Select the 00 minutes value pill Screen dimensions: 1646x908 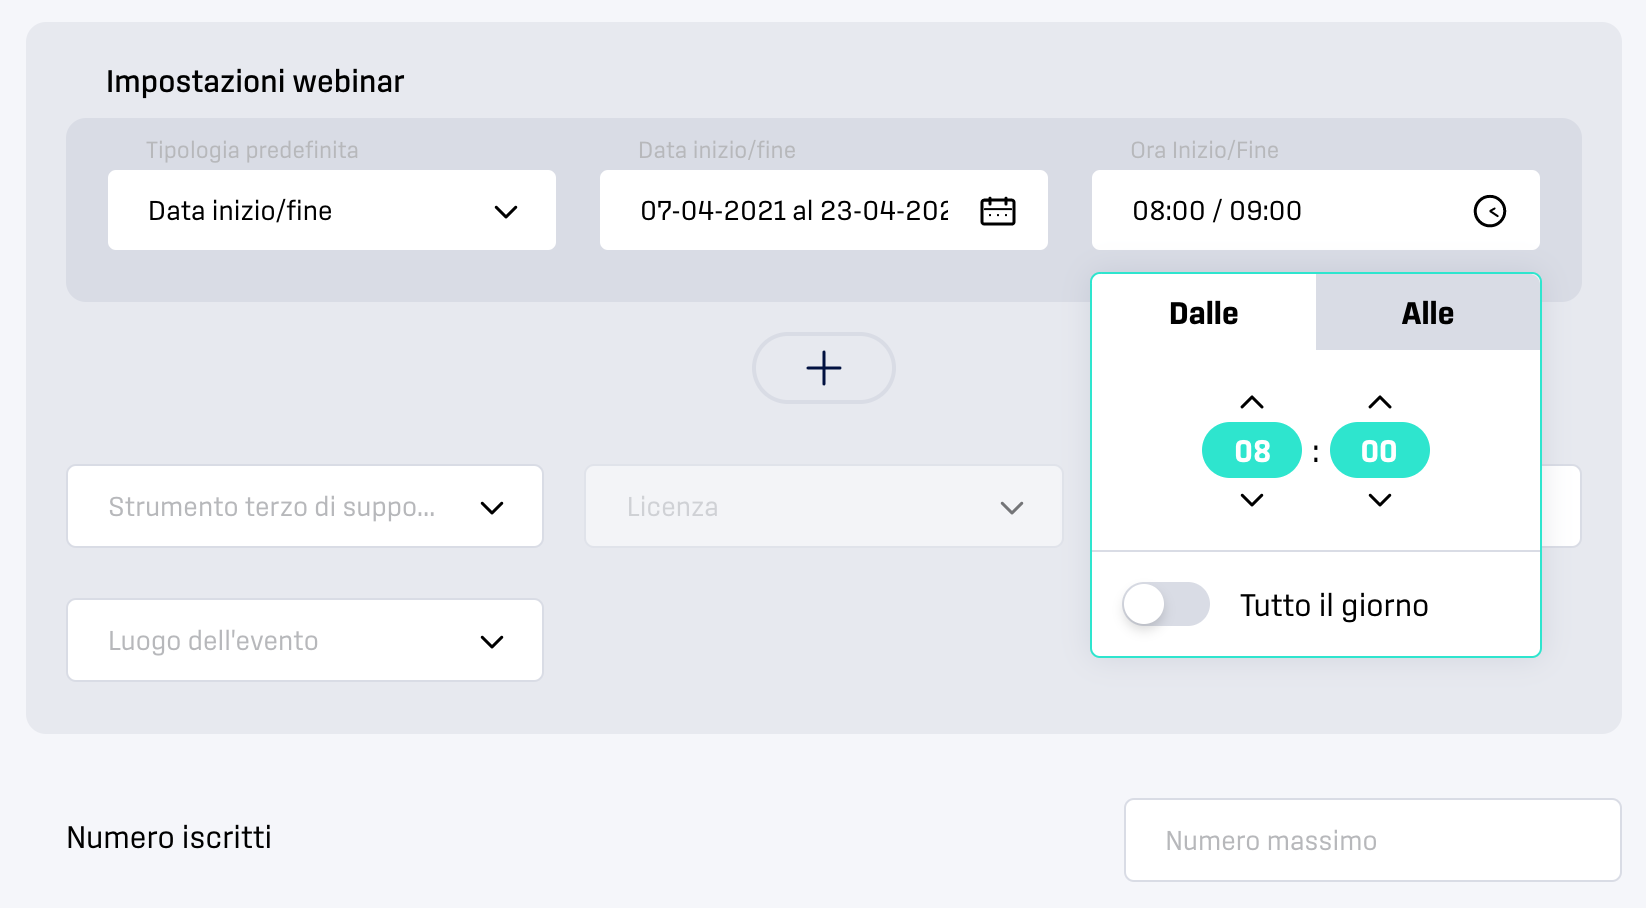pos(1379,451)
